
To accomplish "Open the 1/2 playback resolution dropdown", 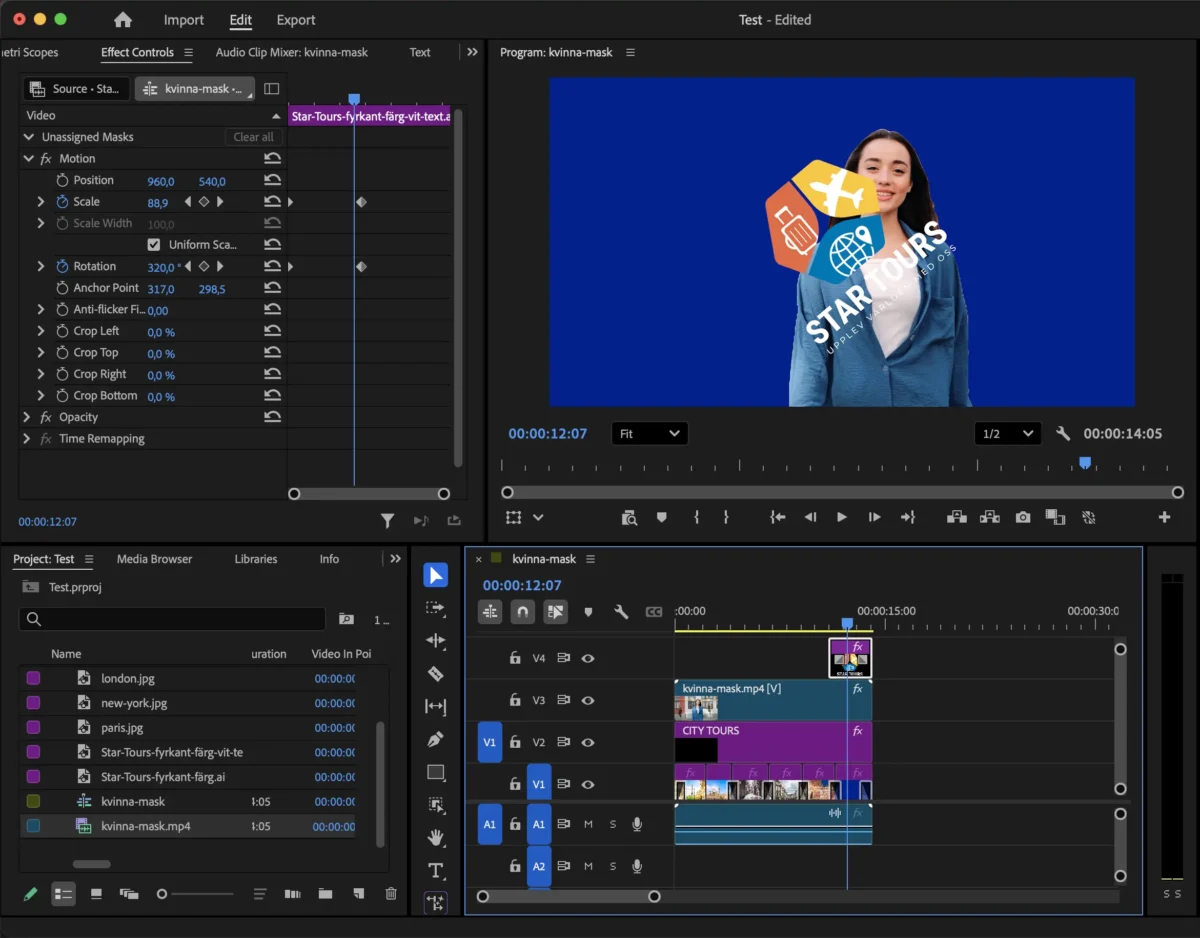I will click(1007, 434).
